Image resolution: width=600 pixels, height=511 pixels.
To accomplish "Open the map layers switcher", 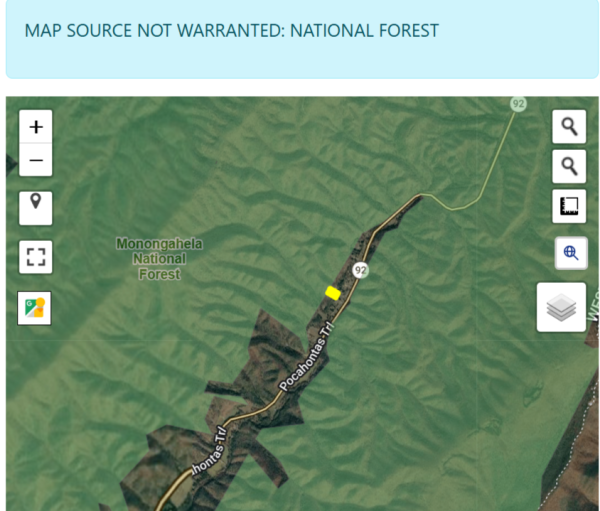I will 561,307.
